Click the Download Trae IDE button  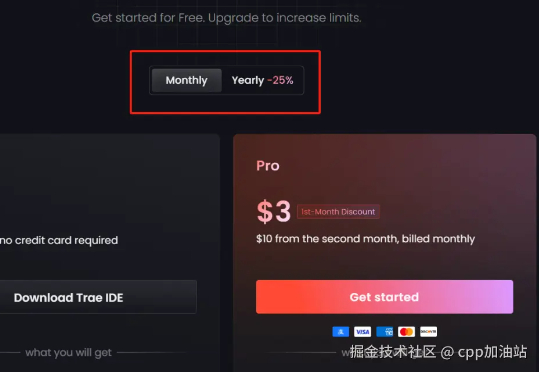[x=98, y=297]
